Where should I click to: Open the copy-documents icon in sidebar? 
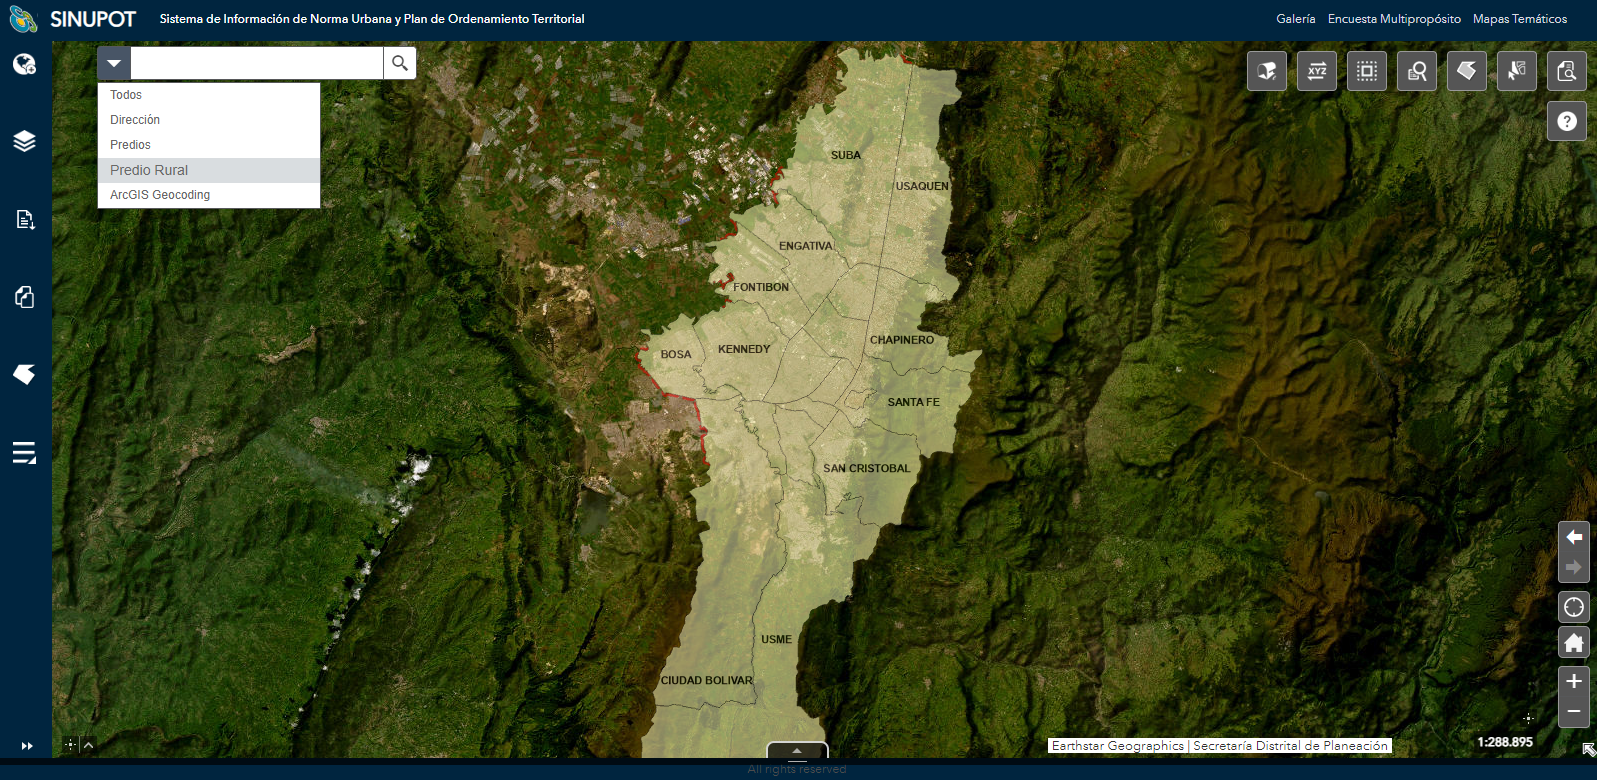(24, 297)
